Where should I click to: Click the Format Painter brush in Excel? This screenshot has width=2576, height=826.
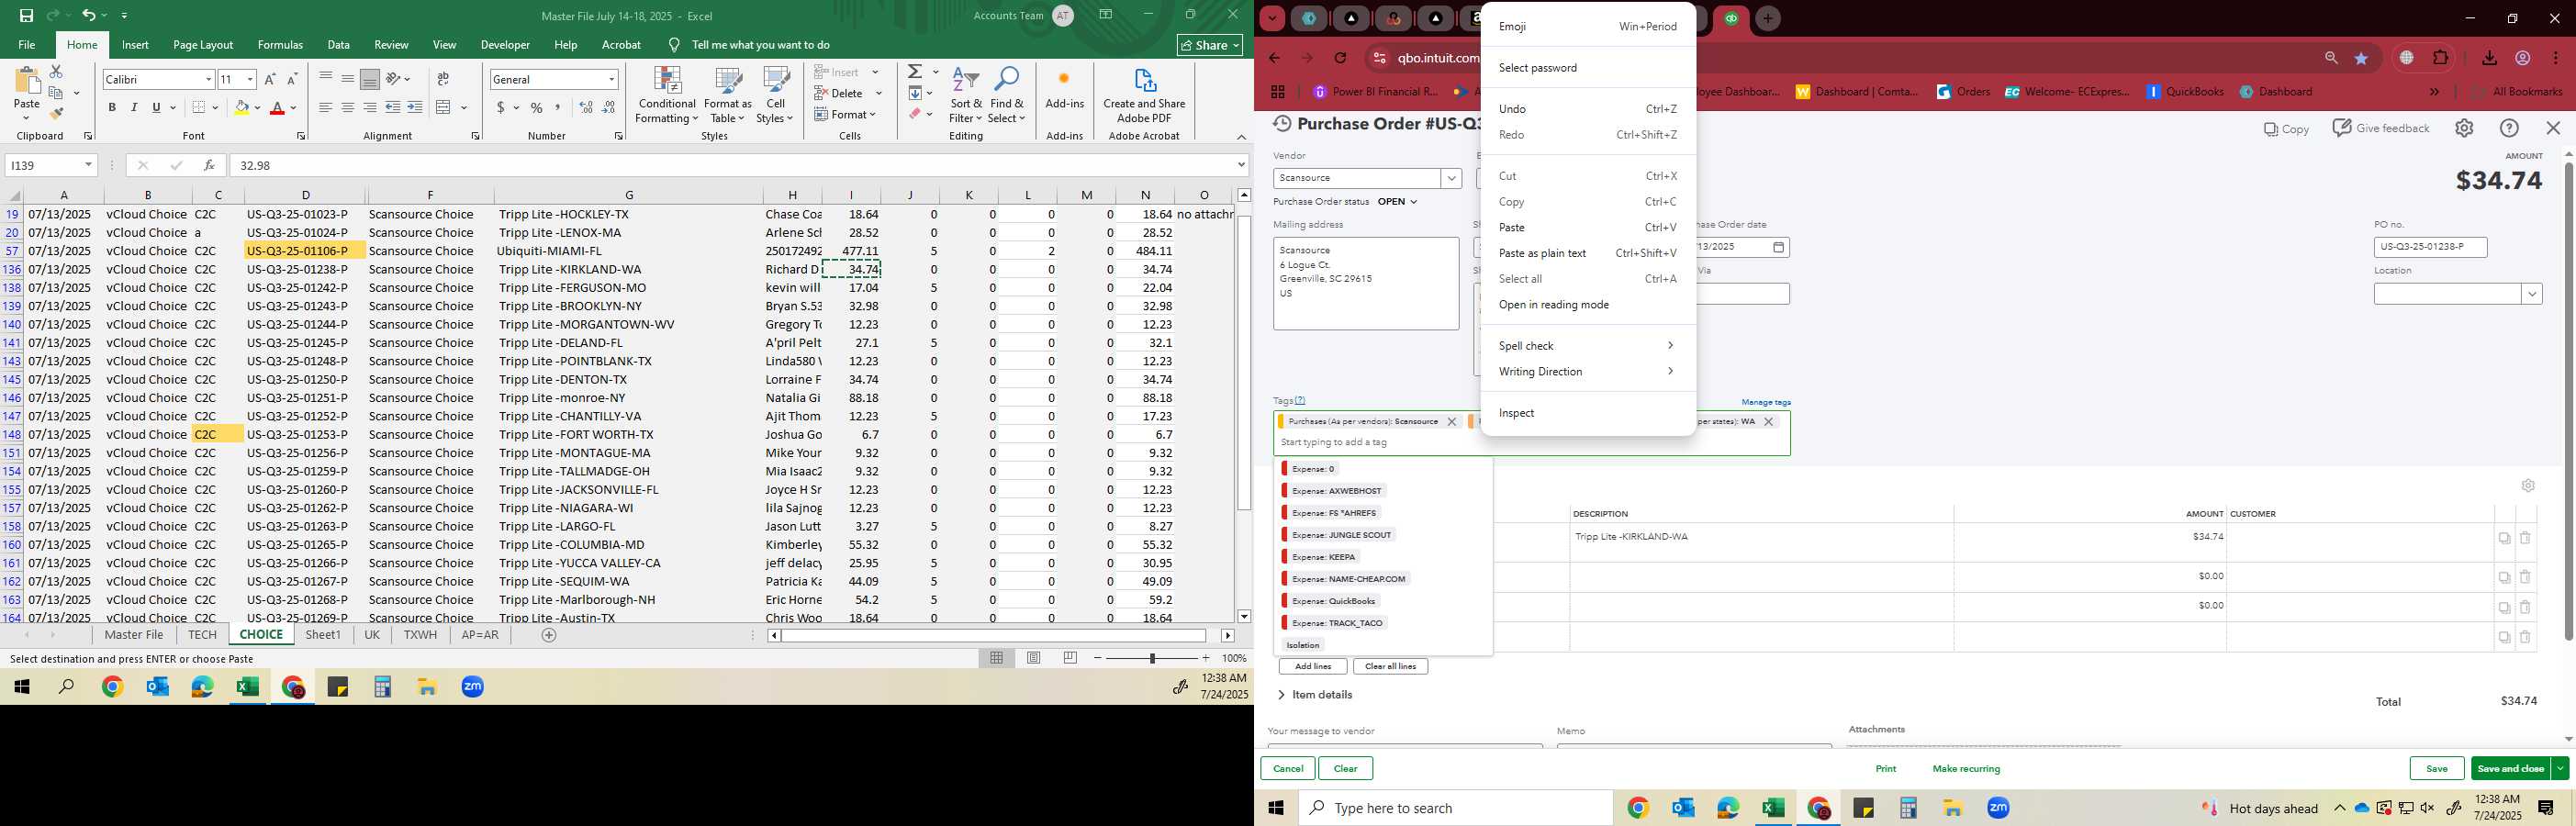tap(56, 113)
